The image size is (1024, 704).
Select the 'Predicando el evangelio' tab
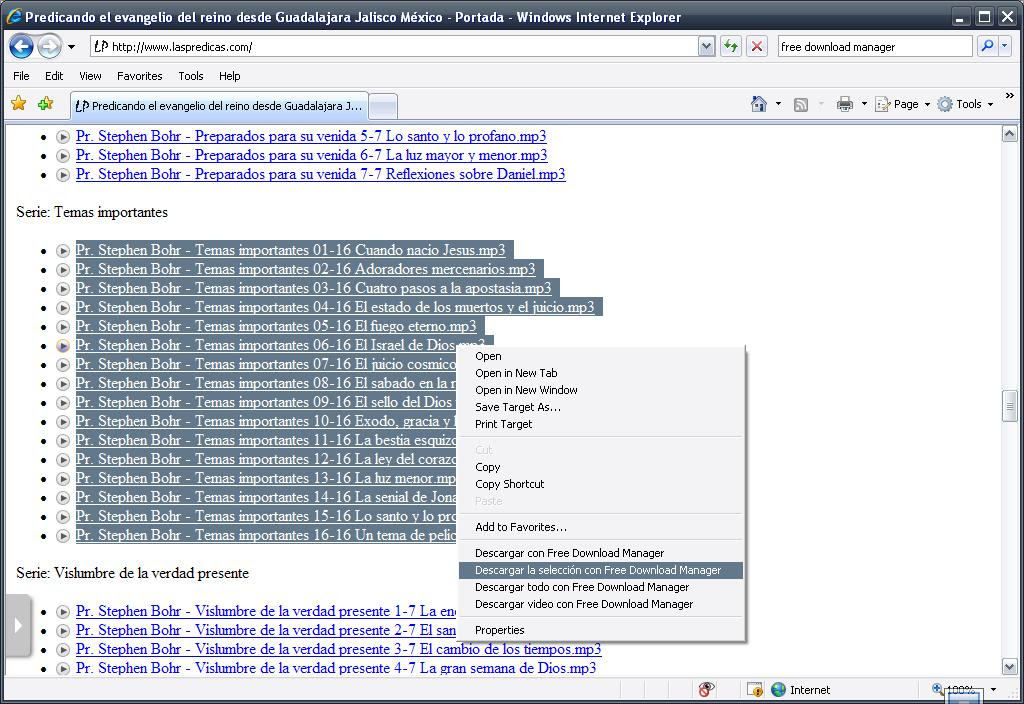(219, 106)
